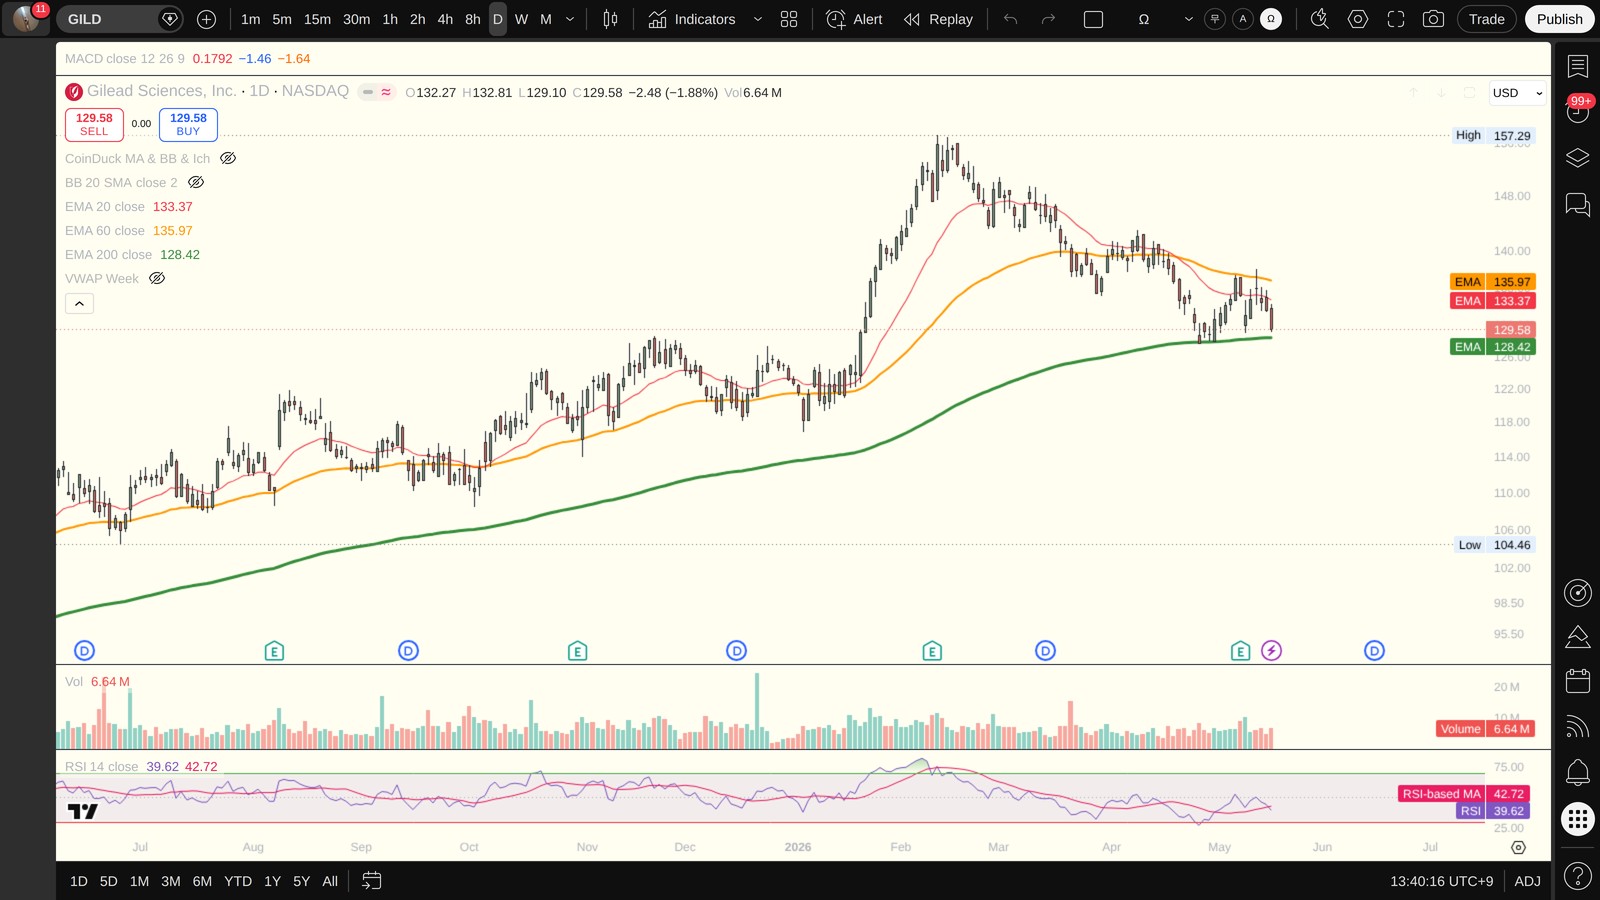This screenshot has height=900, width=1600.
Task: Switch range to 6M
Action: pyautogui.click(x=202, y=881)
